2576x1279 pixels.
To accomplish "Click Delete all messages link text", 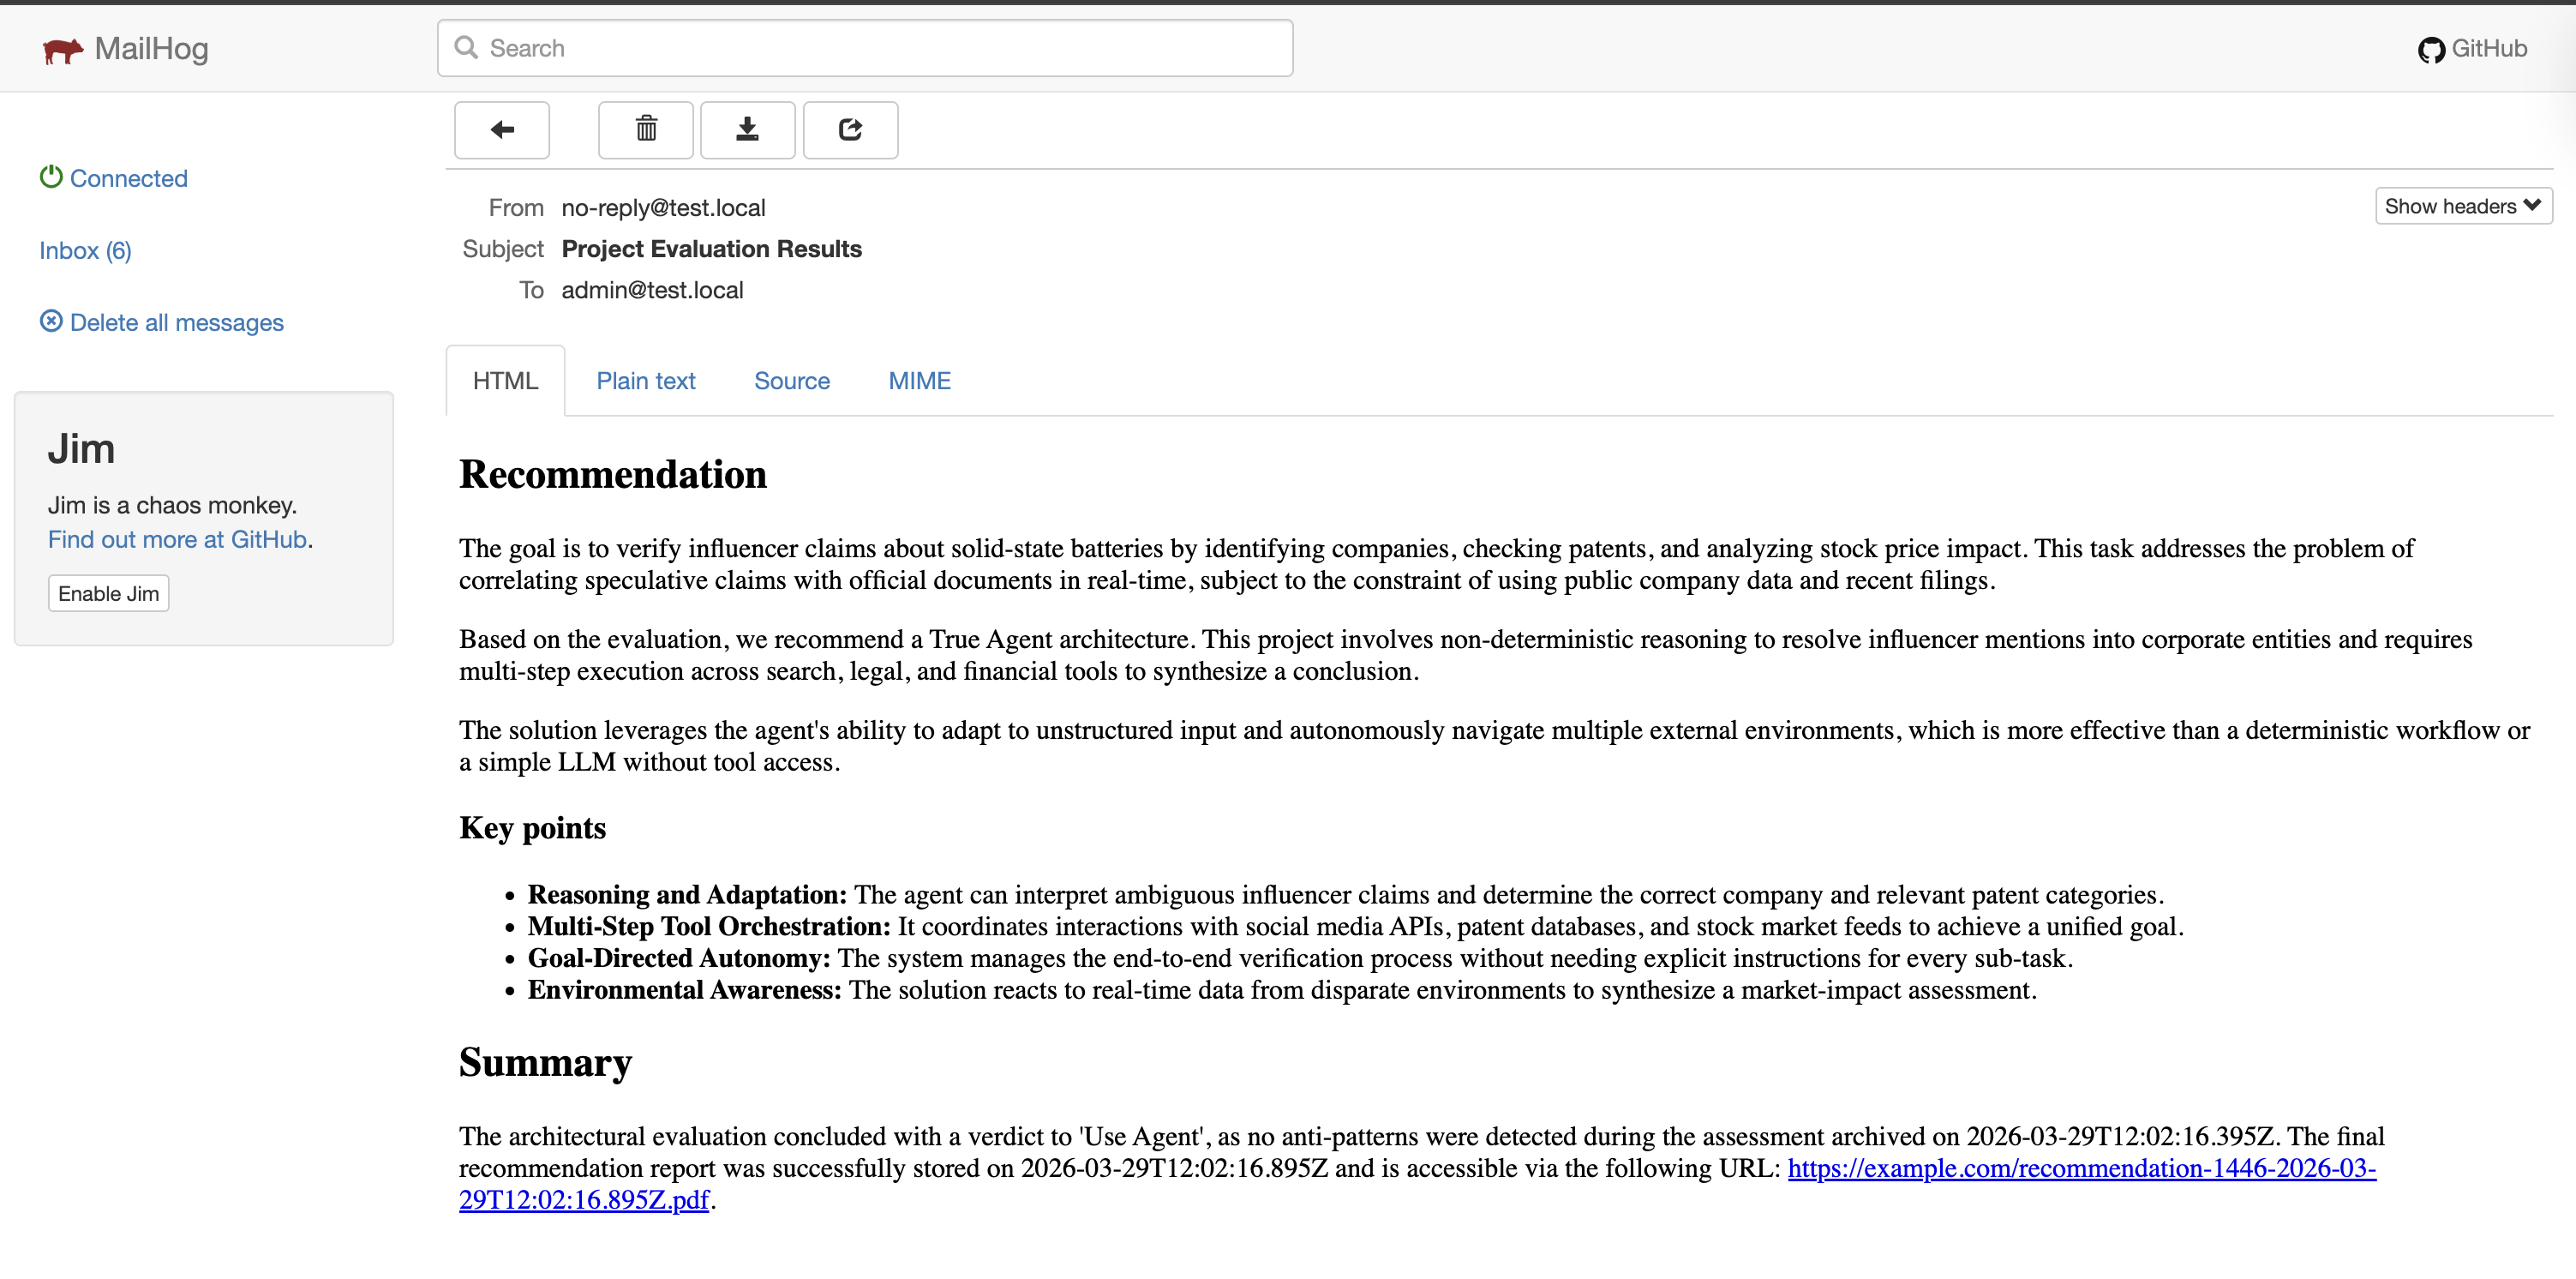I will 176,322.
